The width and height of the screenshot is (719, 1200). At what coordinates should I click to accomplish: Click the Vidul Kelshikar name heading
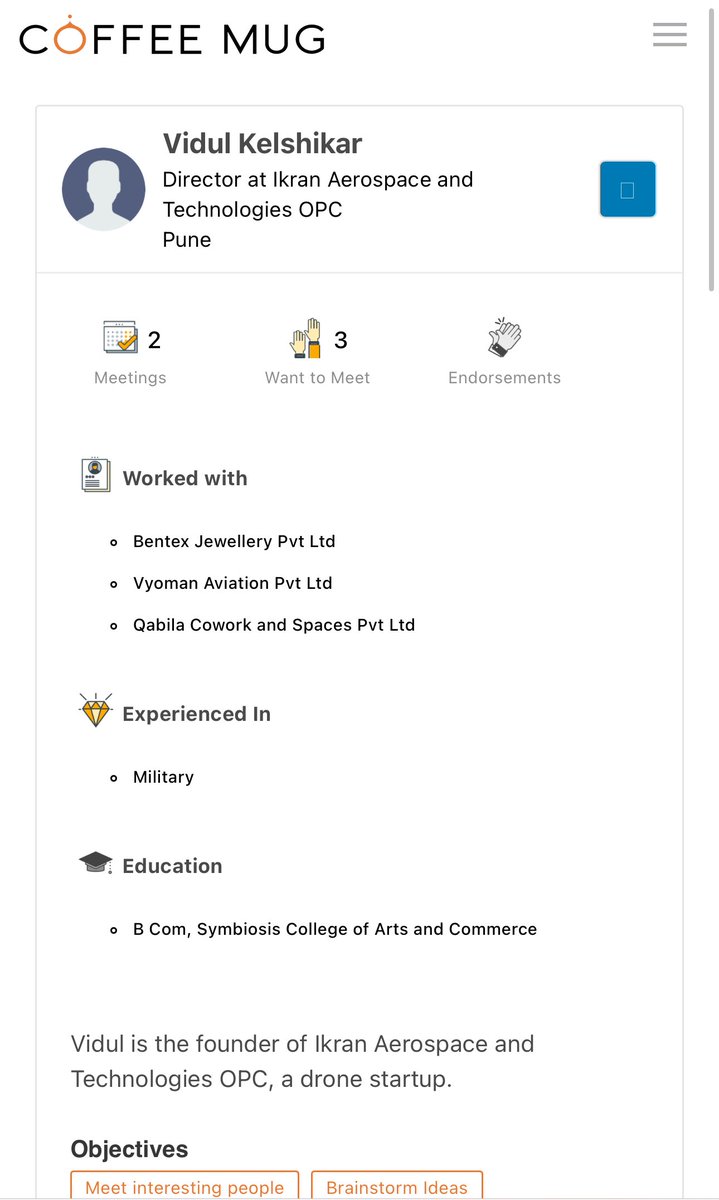[262, 144]
